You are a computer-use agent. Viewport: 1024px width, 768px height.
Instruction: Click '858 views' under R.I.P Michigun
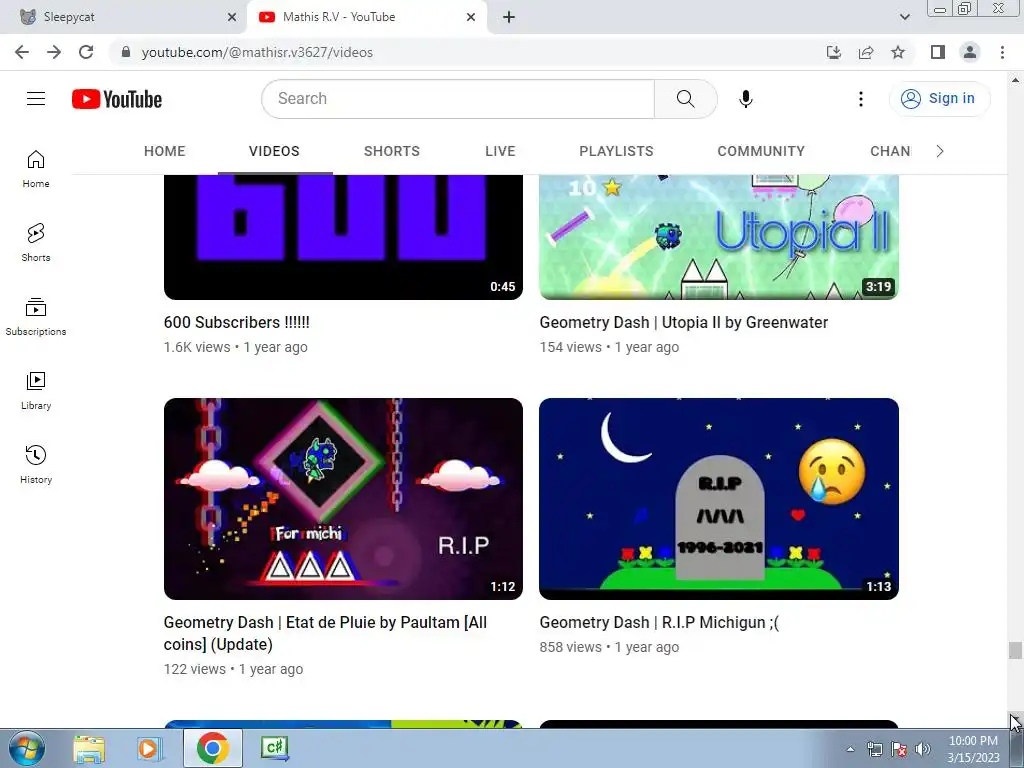570,647
